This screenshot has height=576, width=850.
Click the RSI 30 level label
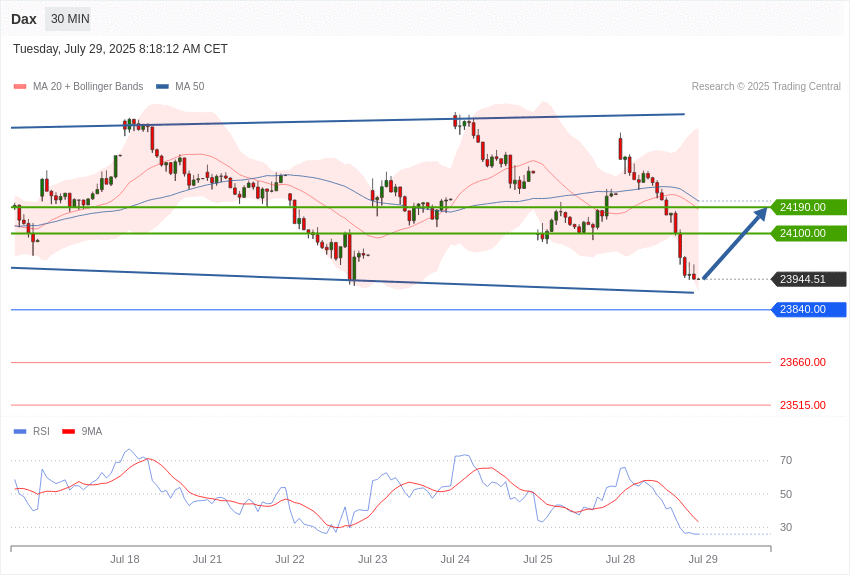click(x=786, y=527)
